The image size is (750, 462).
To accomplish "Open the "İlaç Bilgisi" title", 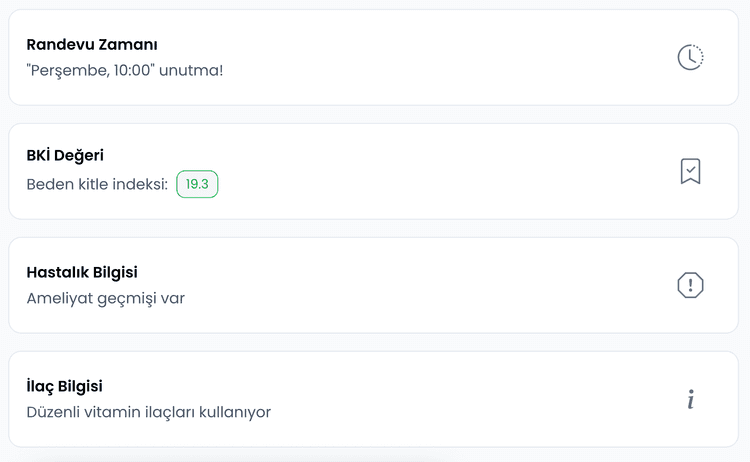I will click(64, 386).
